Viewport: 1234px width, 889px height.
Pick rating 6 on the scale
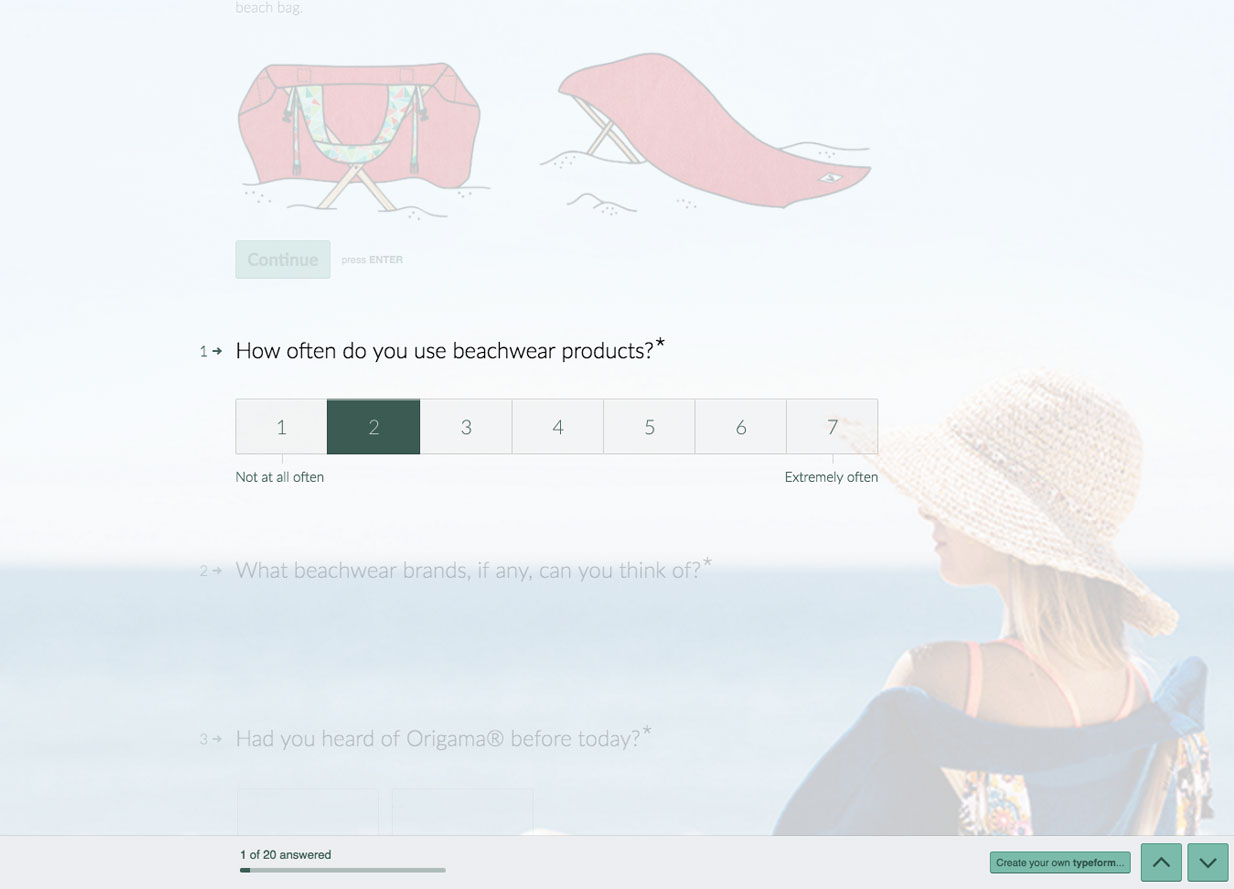click(741, 427)
